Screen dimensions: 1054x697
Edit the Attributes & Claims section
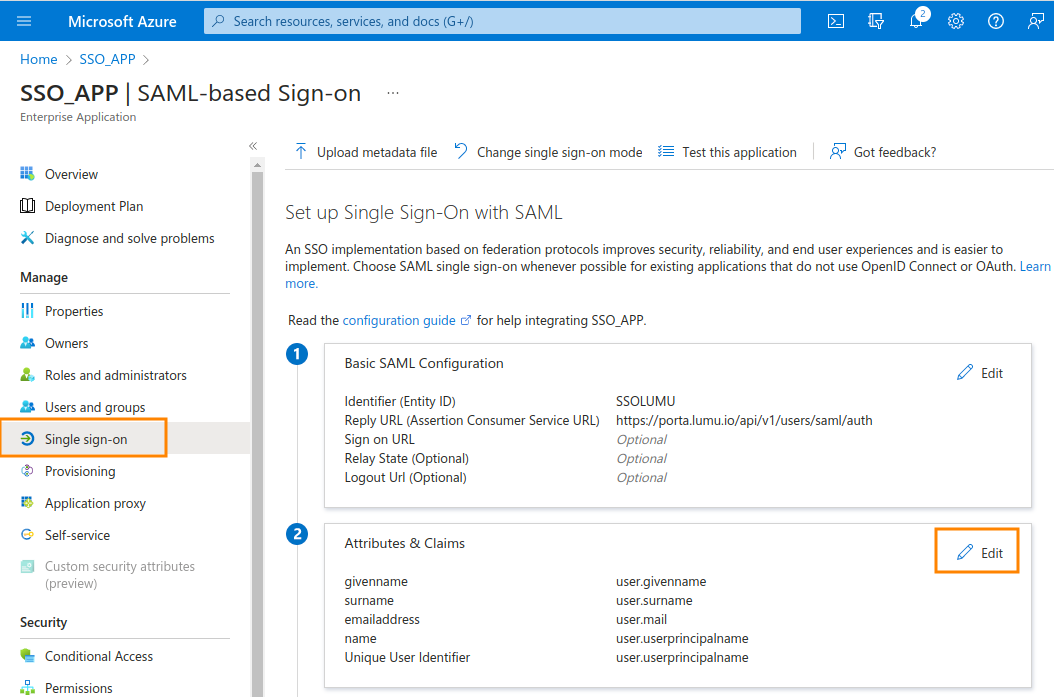(x=980, y=553)
